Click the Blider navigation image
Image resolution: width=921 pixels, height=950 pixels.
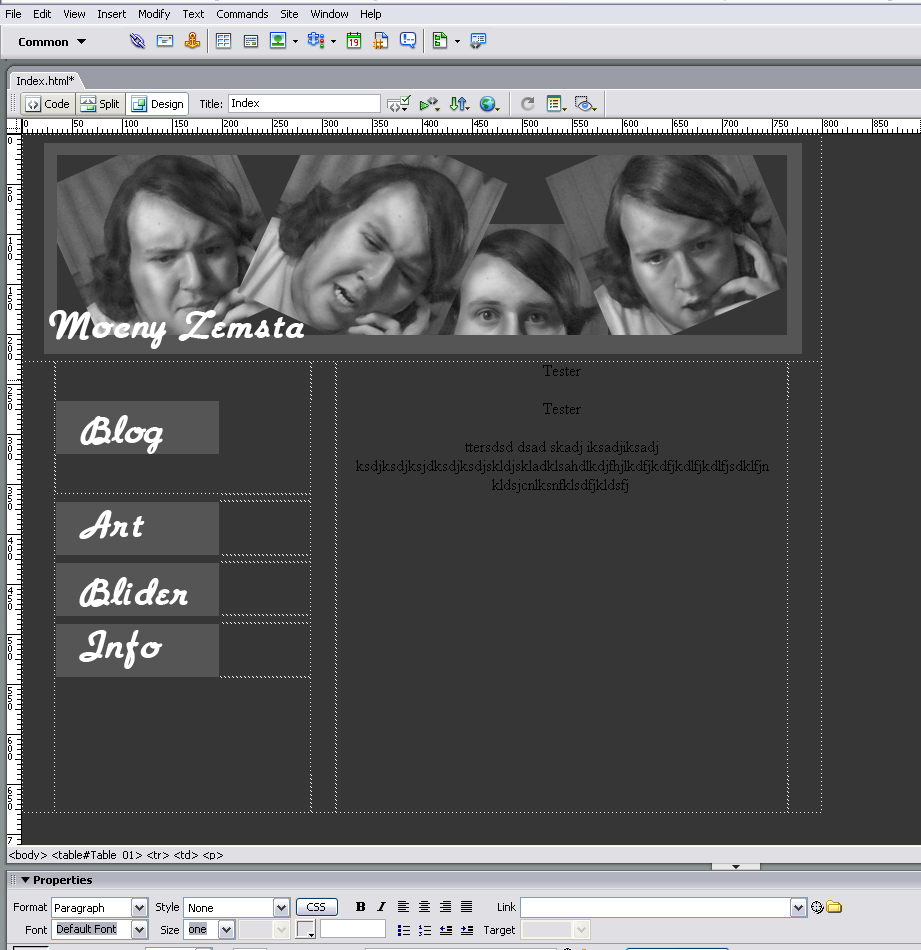pyautogui.click(x=138, y=590)
